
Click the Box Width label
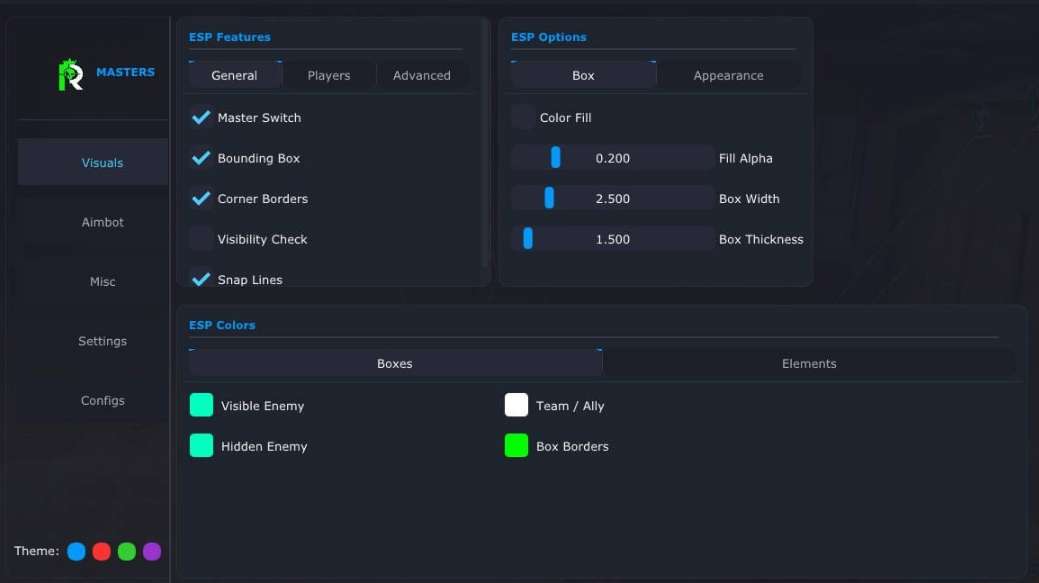pyautogui.click(x=749, y=199)
